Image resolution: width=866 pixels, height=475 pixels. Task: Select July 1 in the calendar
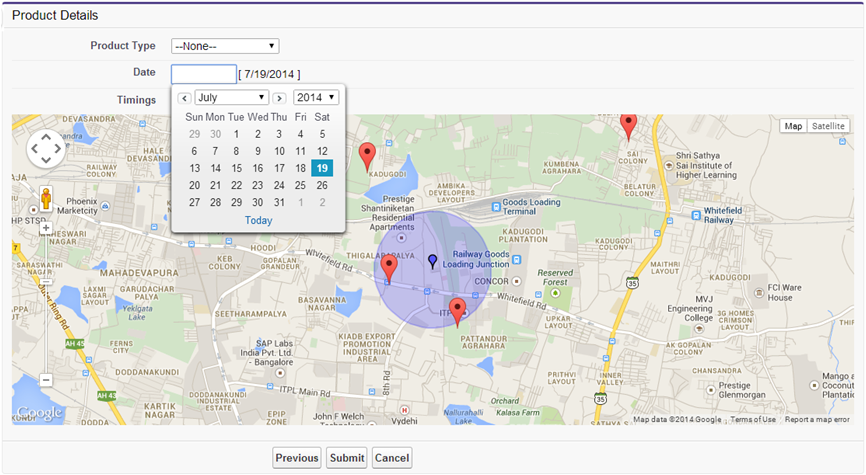(236, 134)
